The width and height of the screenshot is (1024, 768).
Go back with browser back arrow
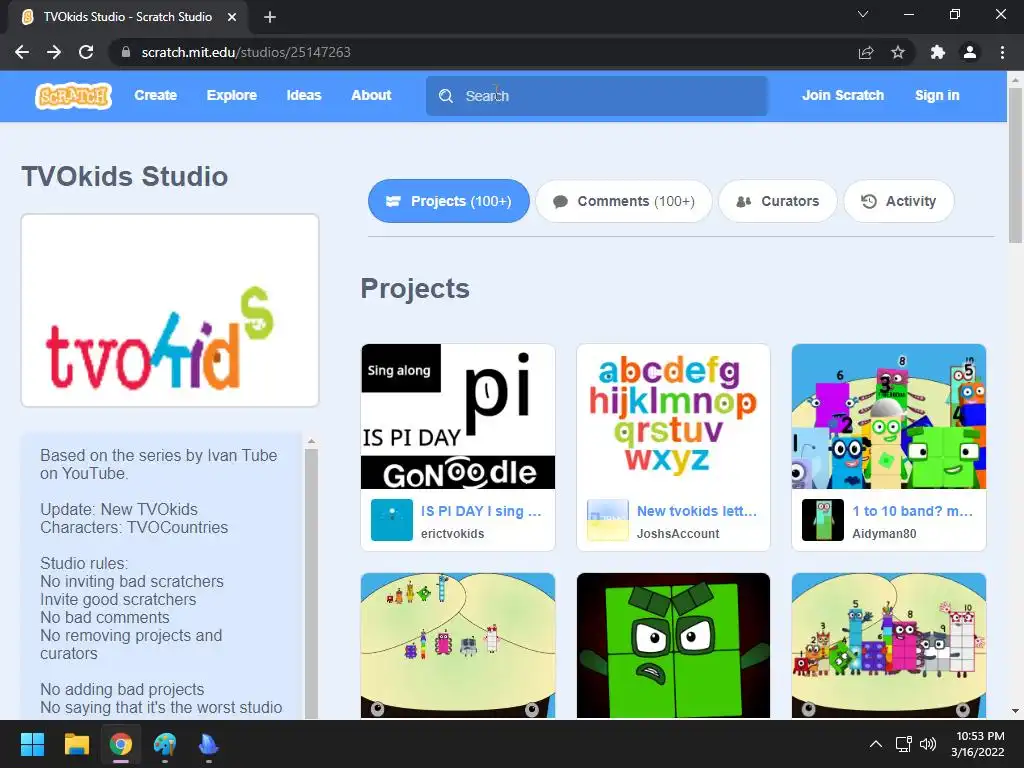click(x=22, y=52)
